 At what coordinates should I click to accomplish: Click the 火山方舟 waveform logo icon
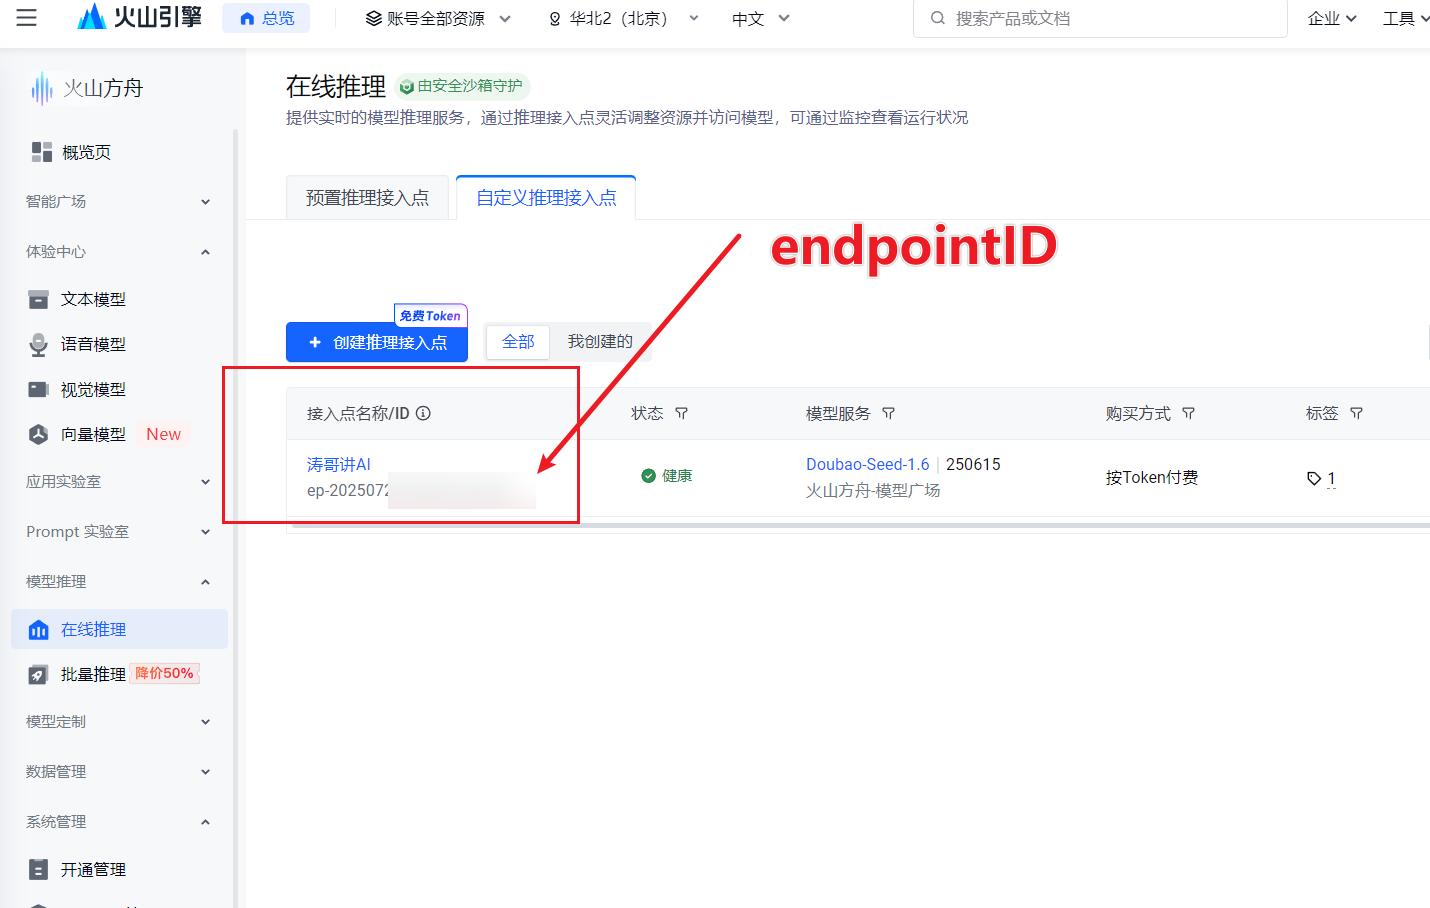41,88
